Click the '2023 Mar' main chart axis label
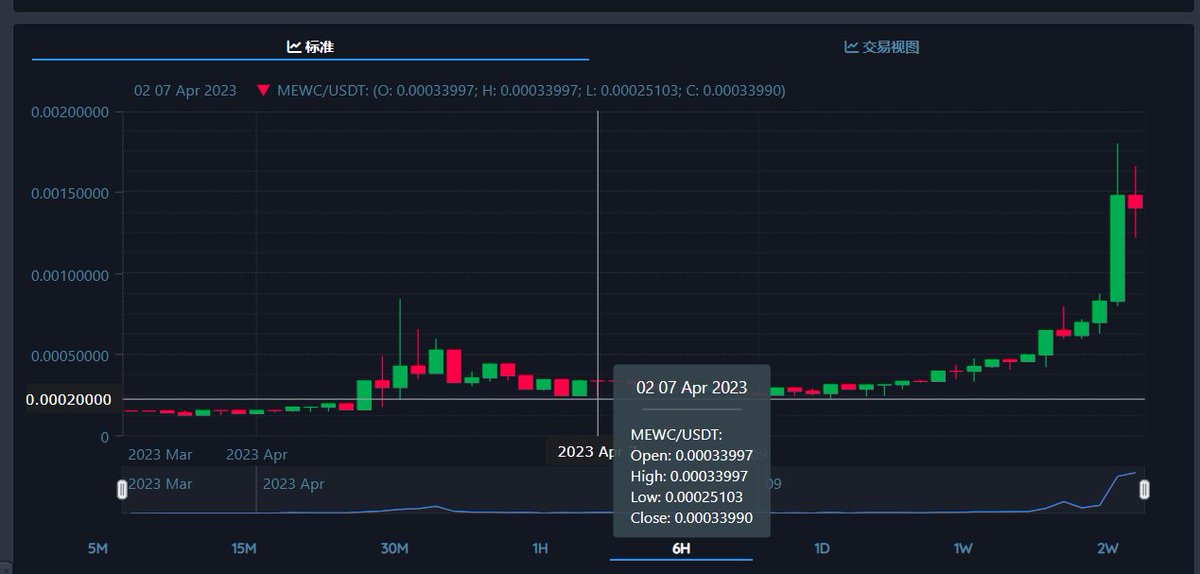This screenshot has height=574, width=1200. point(160,454)
